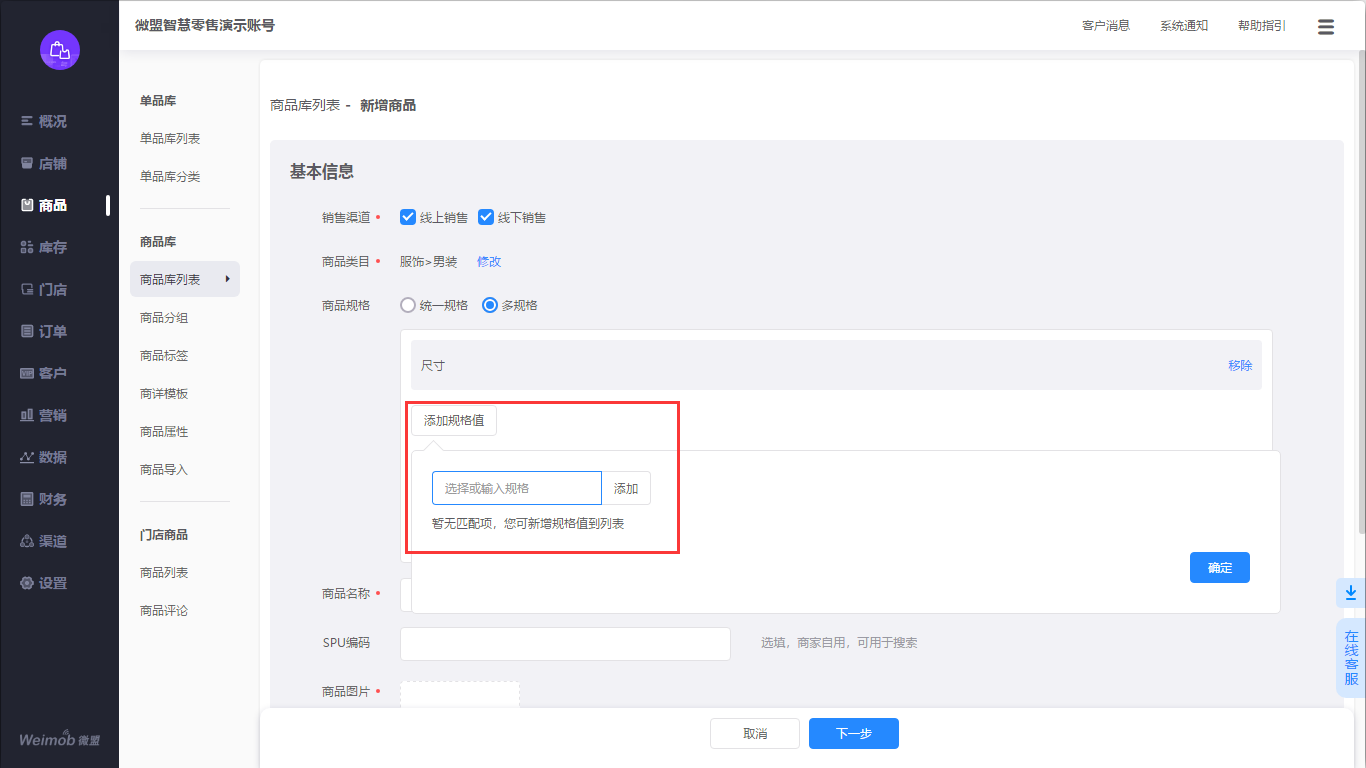
Task: Click 修改 next to 商品类目
Action: 489,262
